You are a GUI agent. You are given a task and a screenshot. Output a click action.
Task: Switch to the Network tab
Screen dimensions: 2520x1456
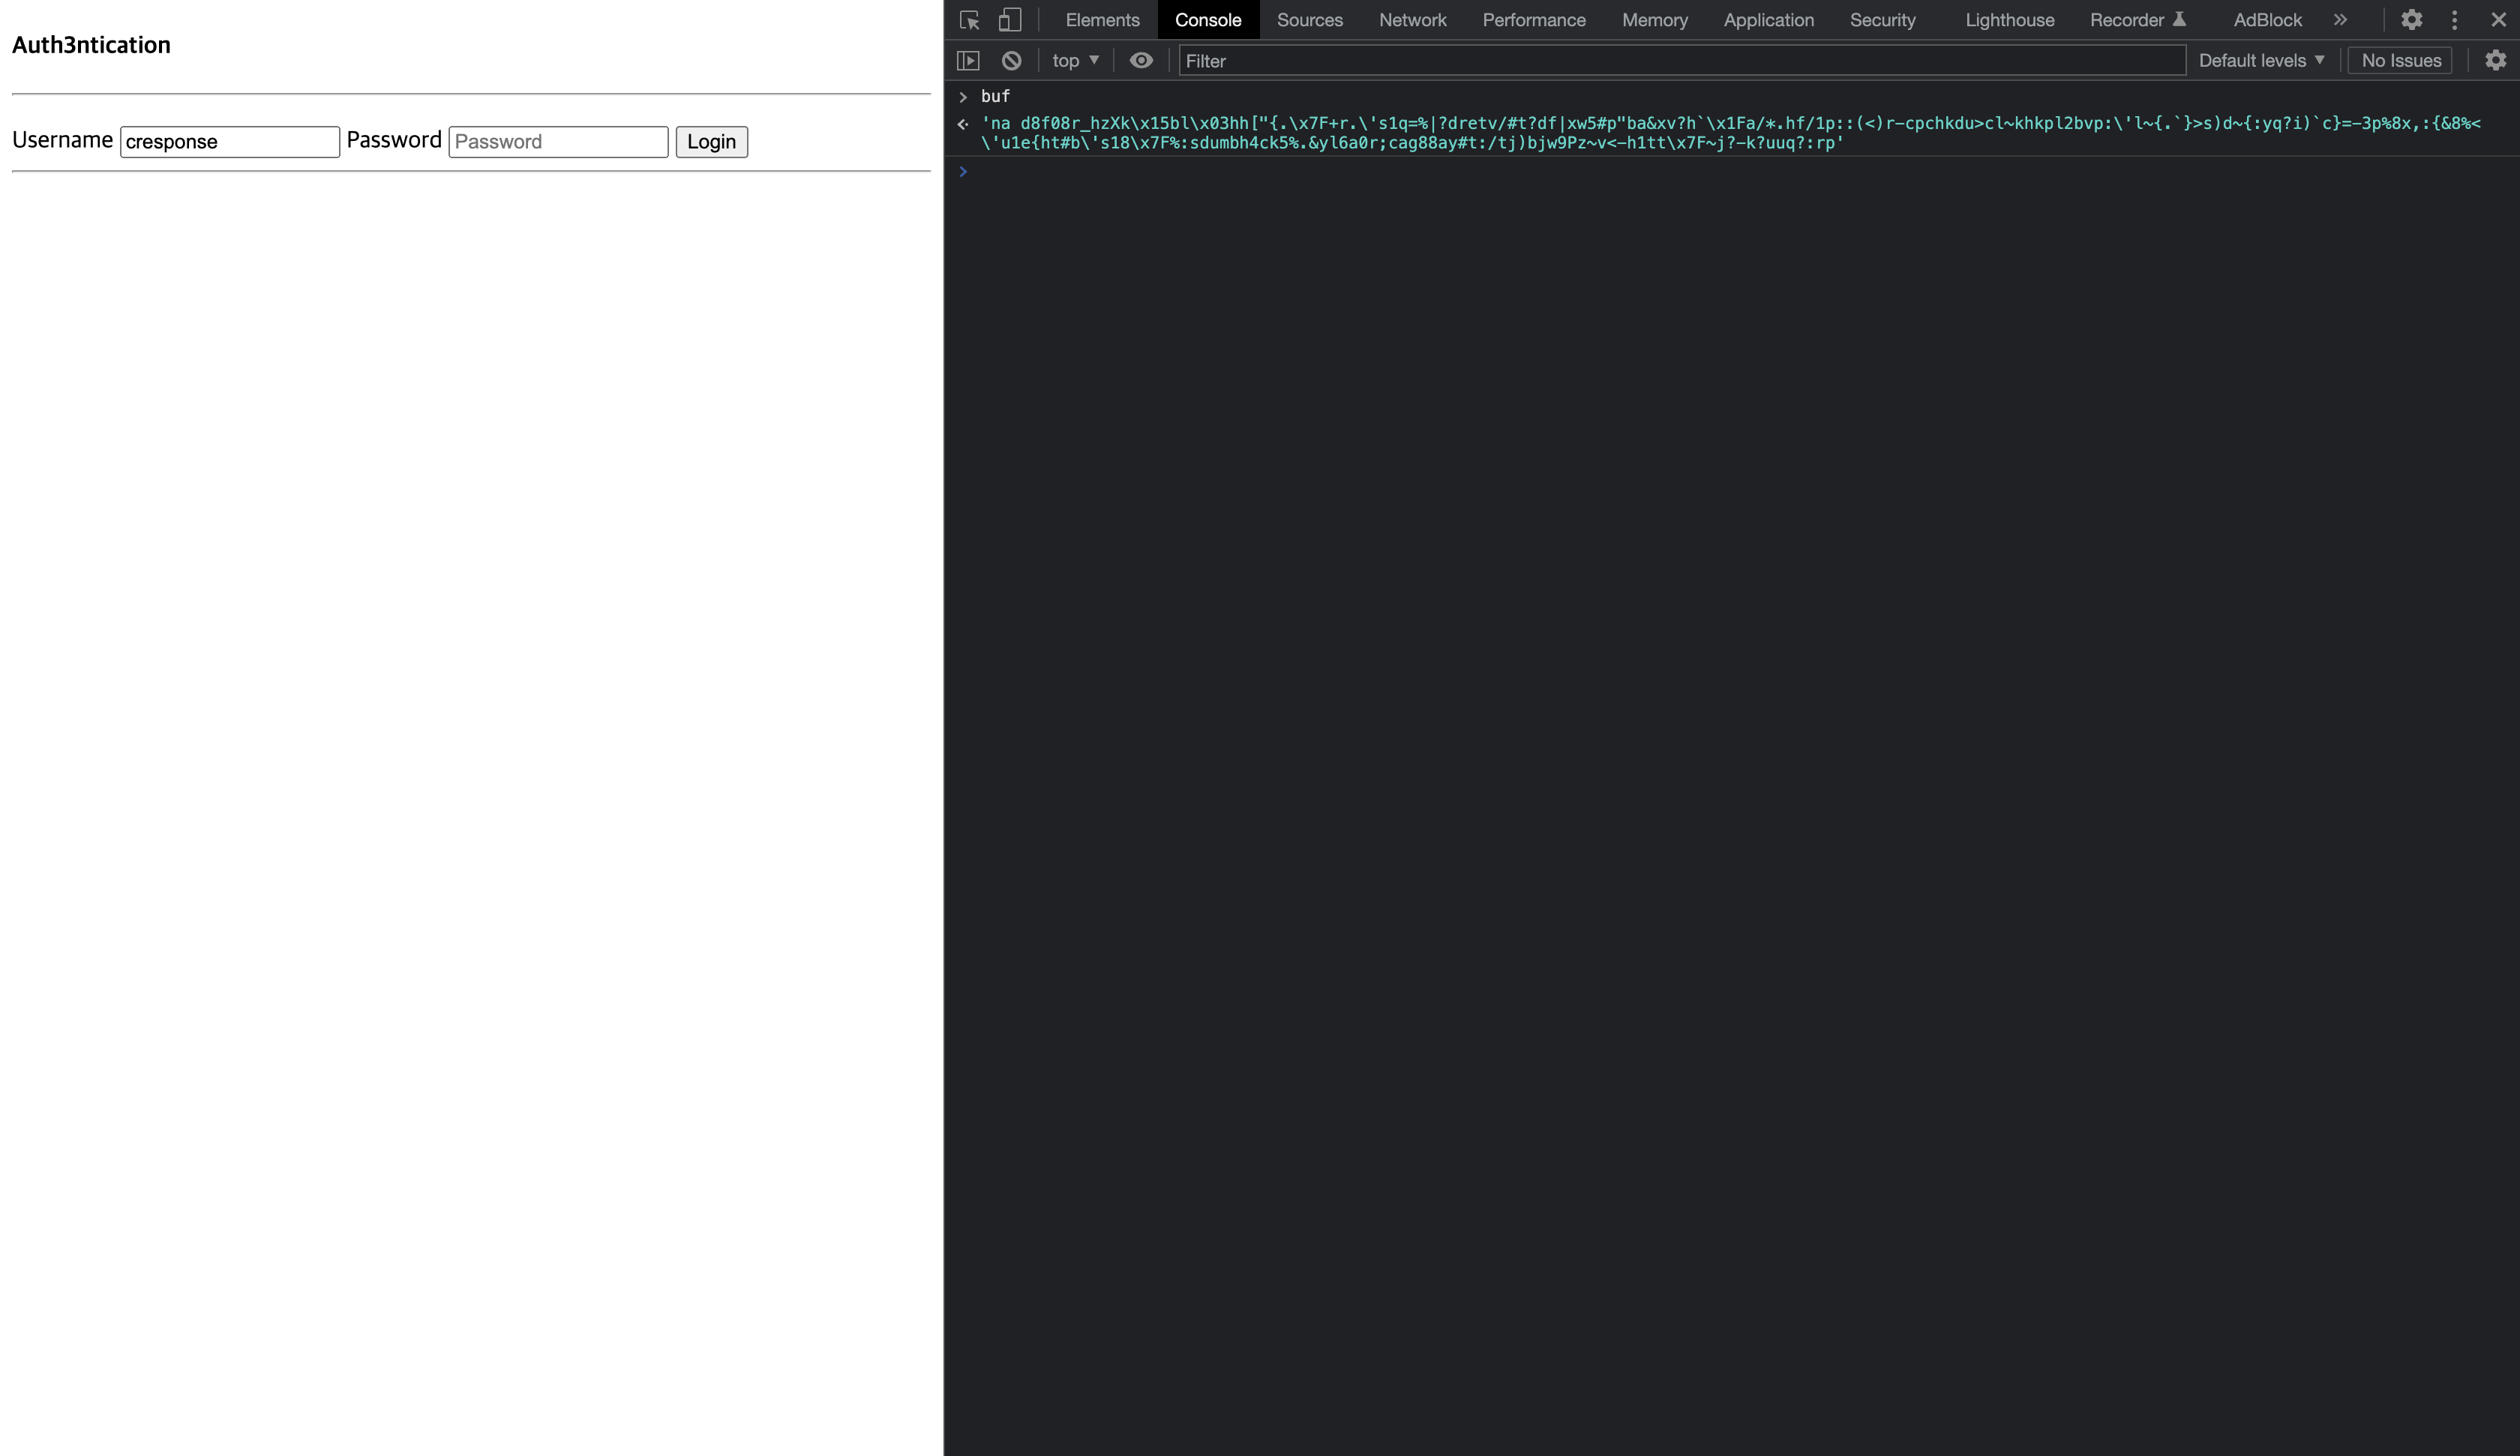point(1412,20)
